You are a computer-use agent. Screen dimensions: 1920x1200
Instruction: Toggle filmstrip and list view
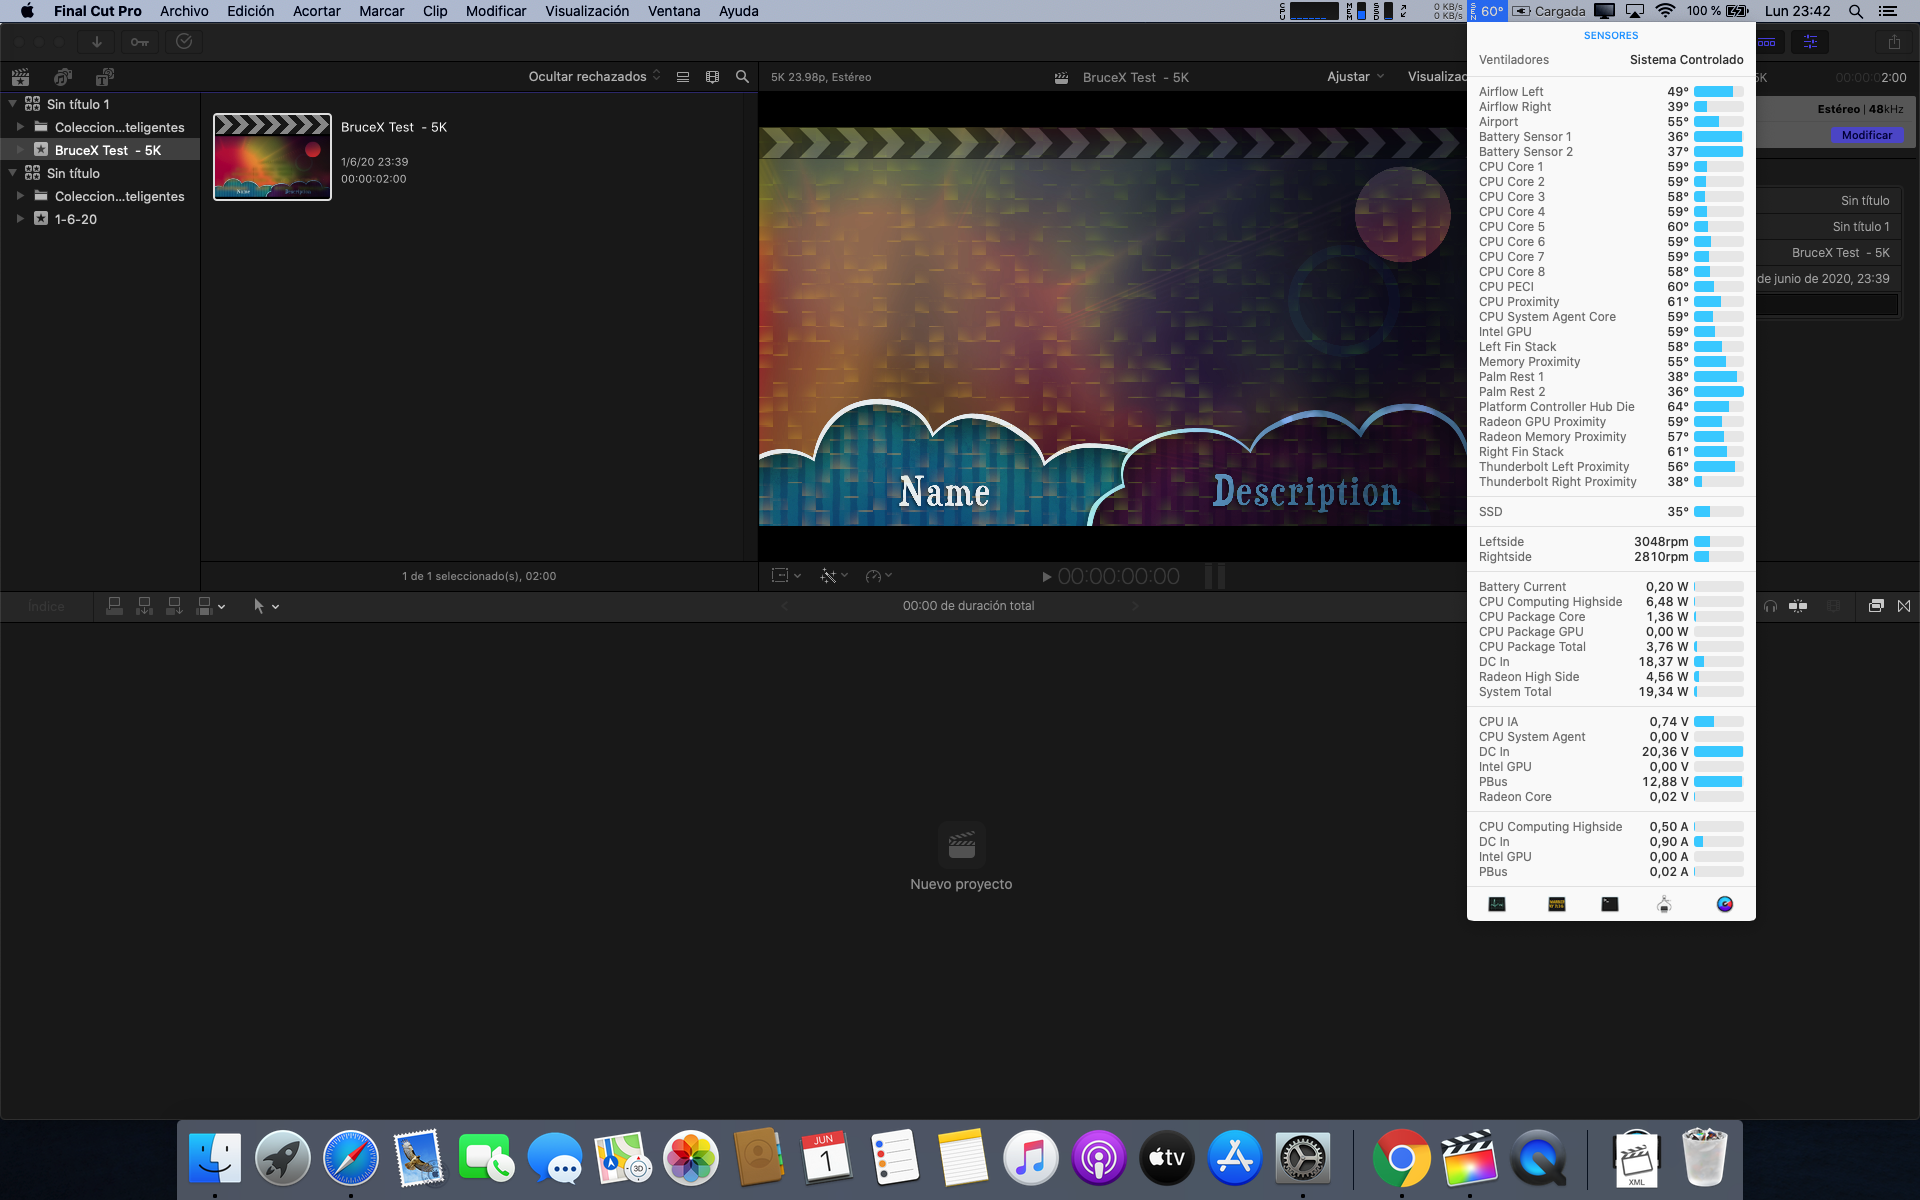(x=683, y=77)
